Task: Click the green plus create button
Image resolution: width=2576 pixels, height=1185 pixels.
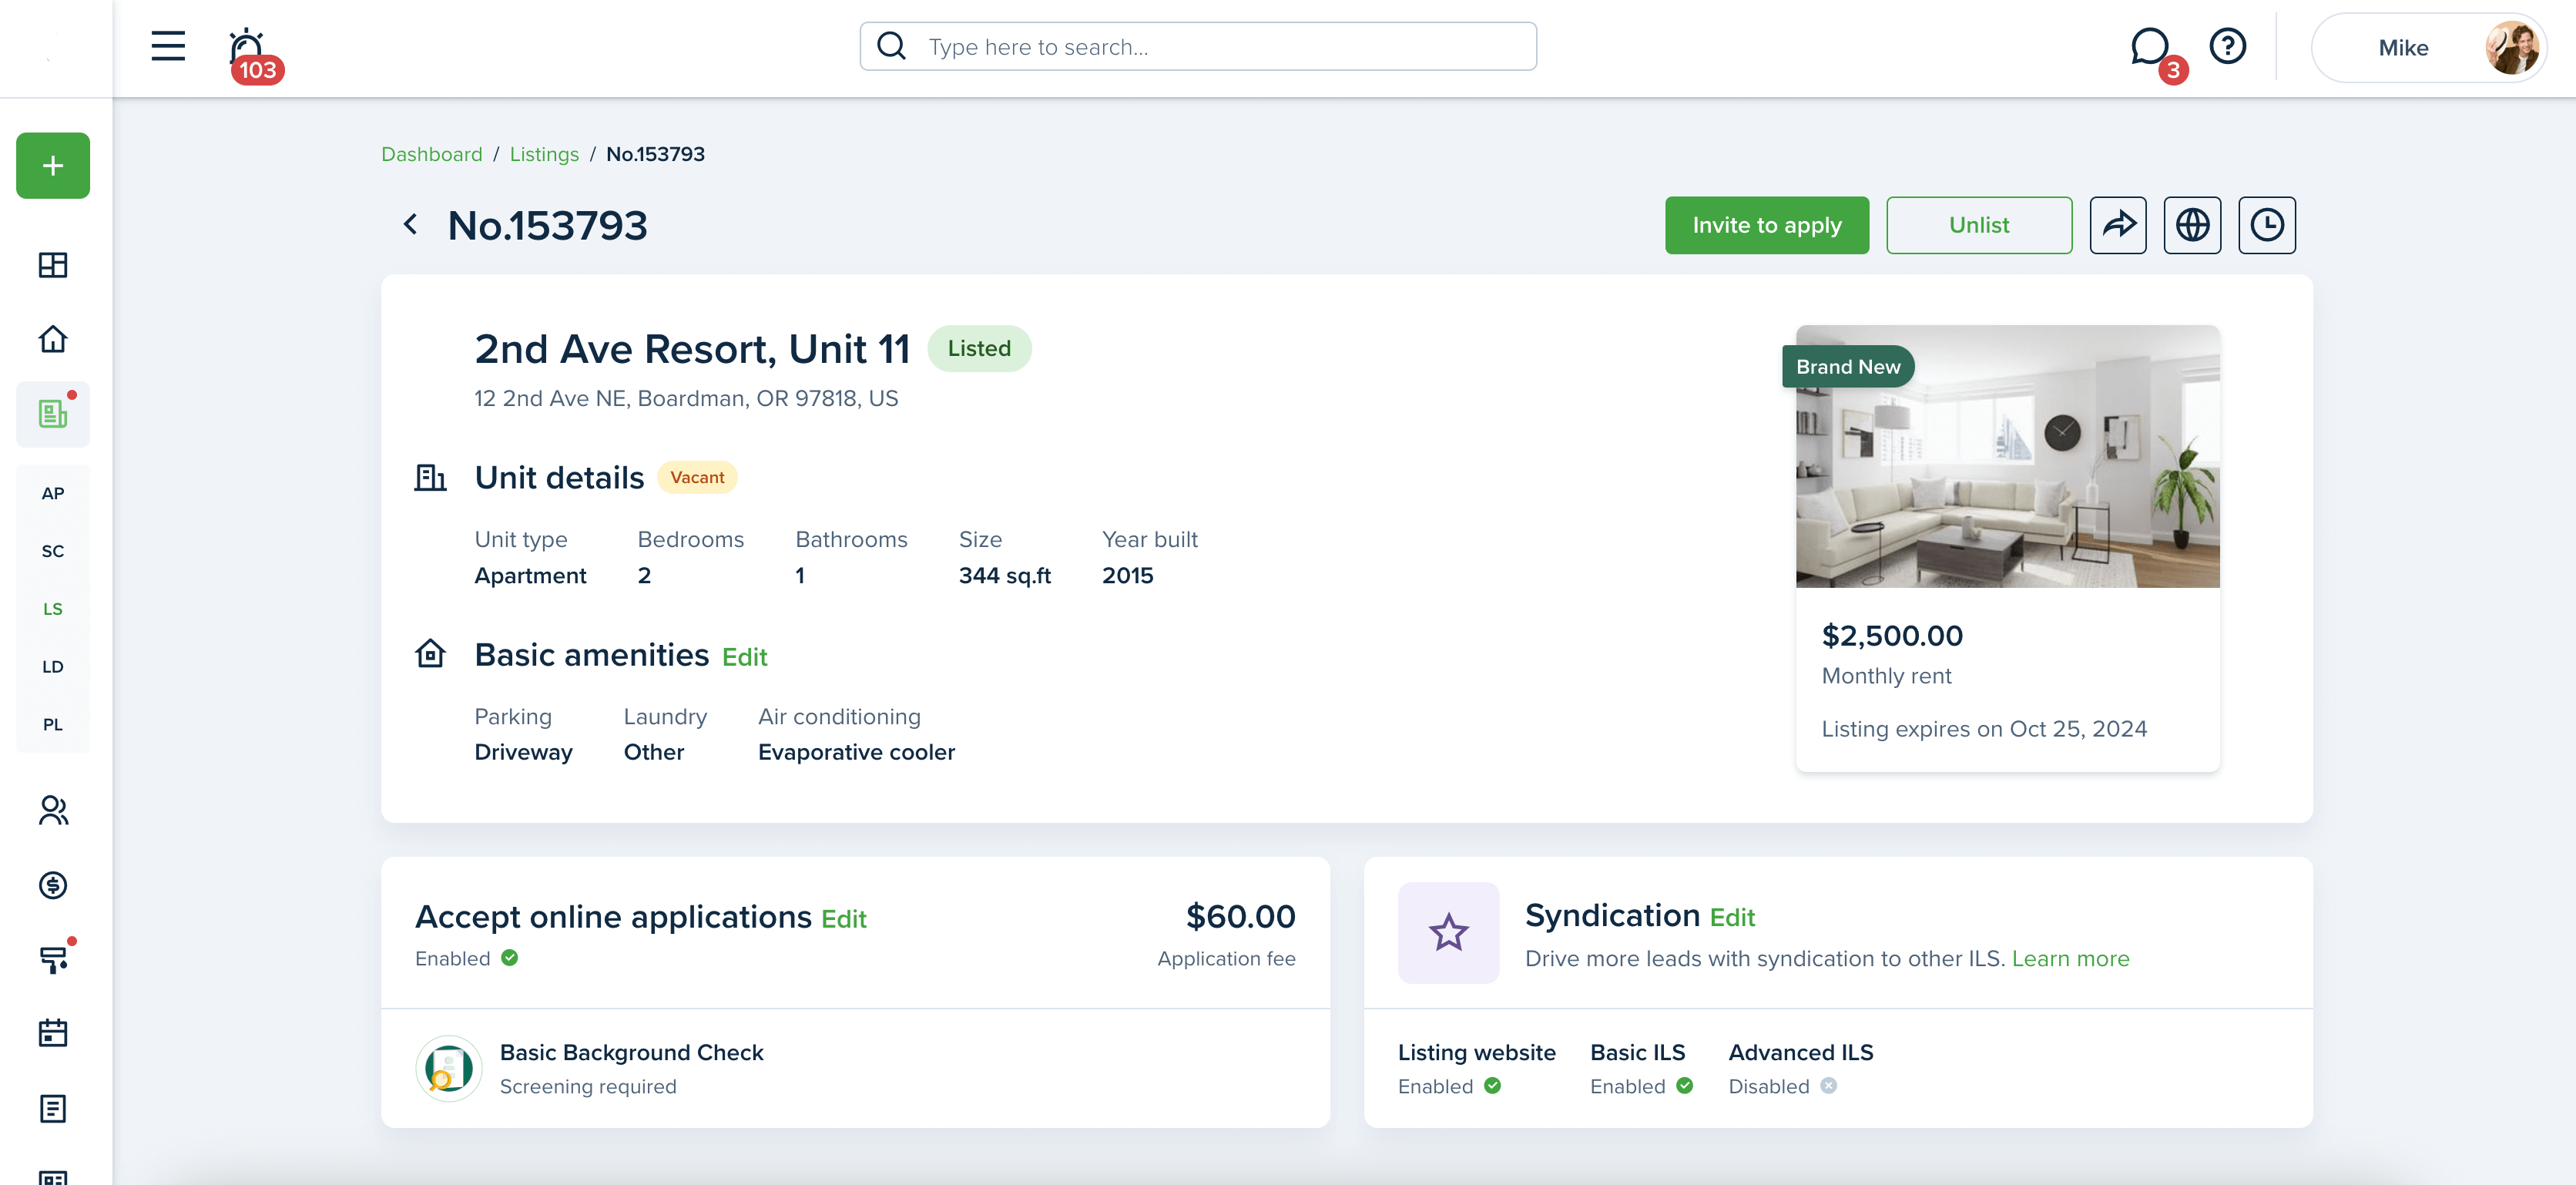Action: 53,166
